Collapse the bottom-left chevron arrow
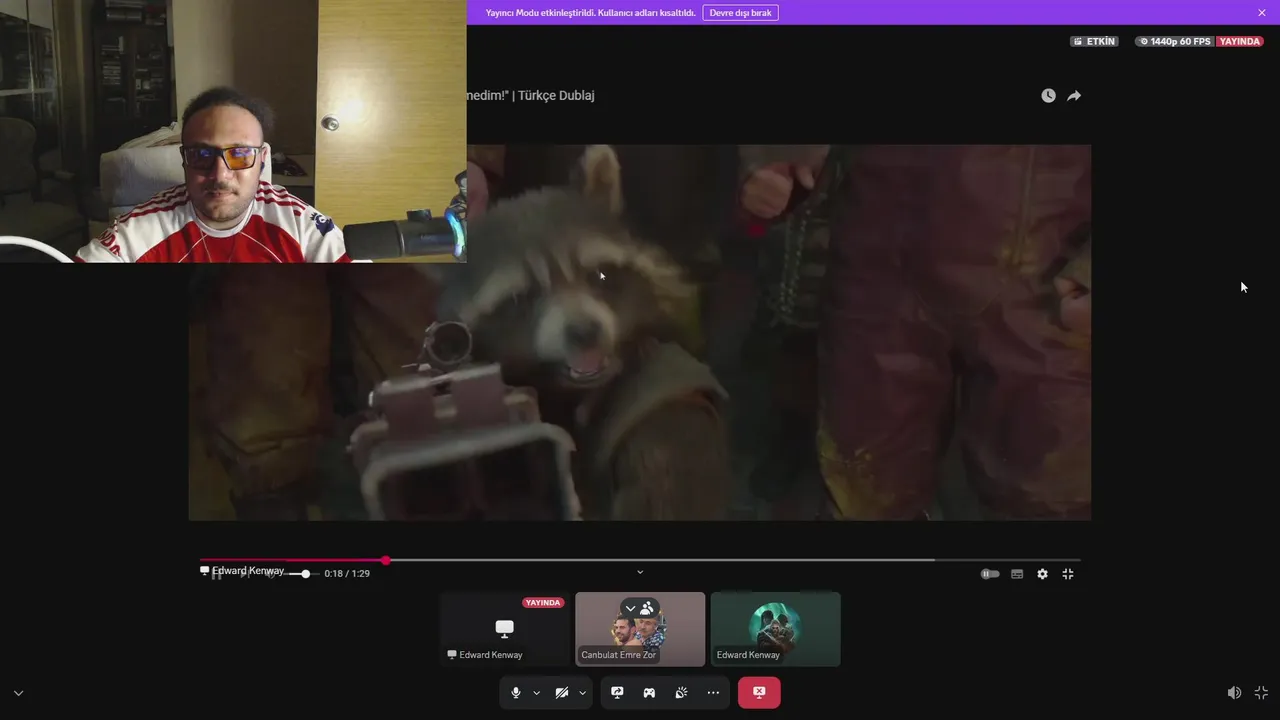This screenshot has height=720, width=1280. coord(18,693)
